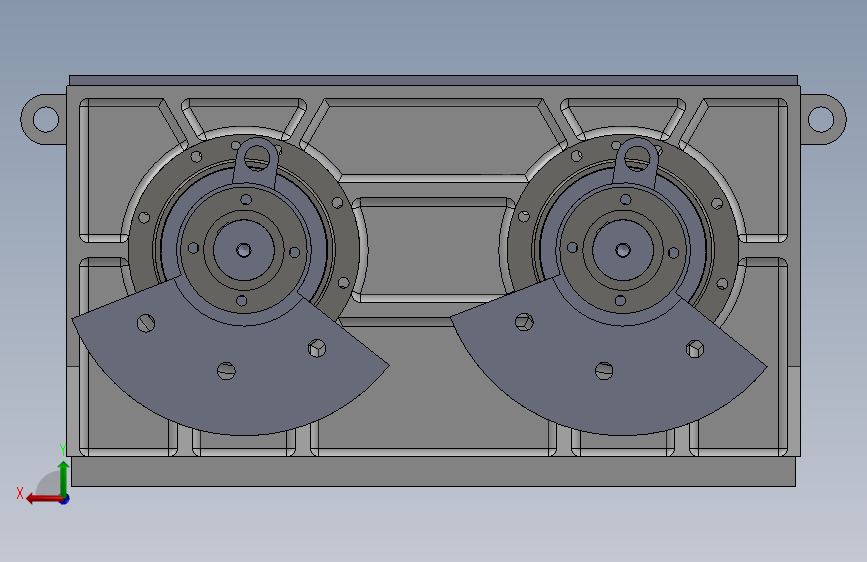This screenshot has width=867, height=562.
Task: Click the red X axis arrow of the triad
Action: (44, 499)
